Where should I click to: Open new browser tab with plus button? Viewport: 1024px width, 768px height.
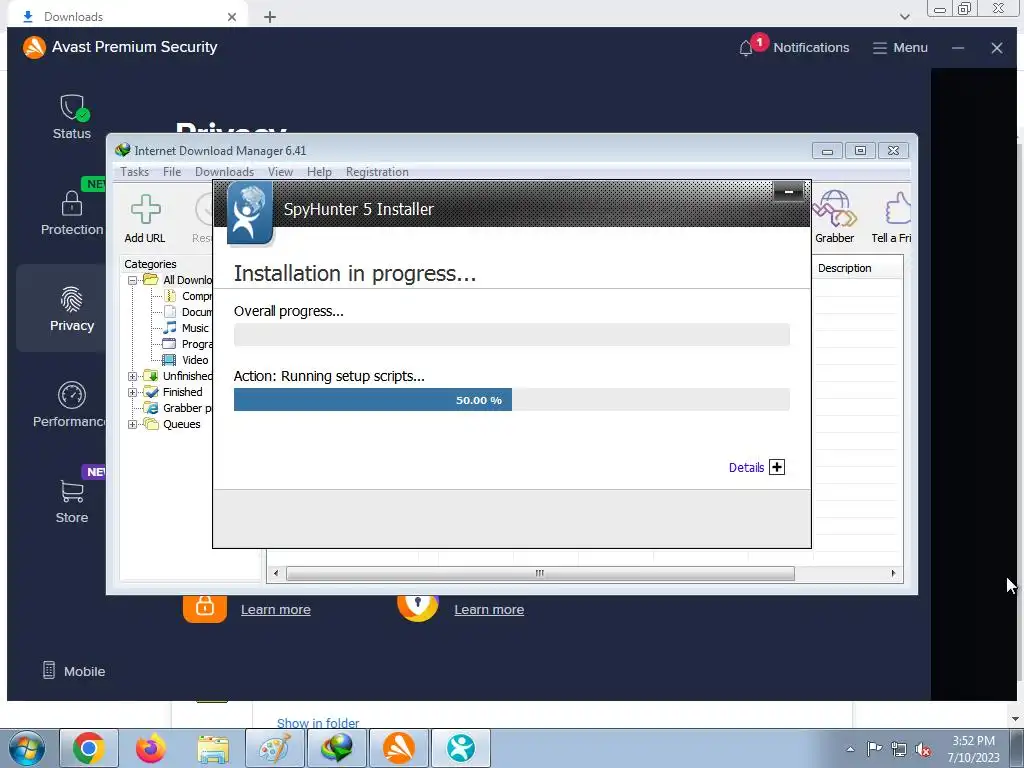270,17
